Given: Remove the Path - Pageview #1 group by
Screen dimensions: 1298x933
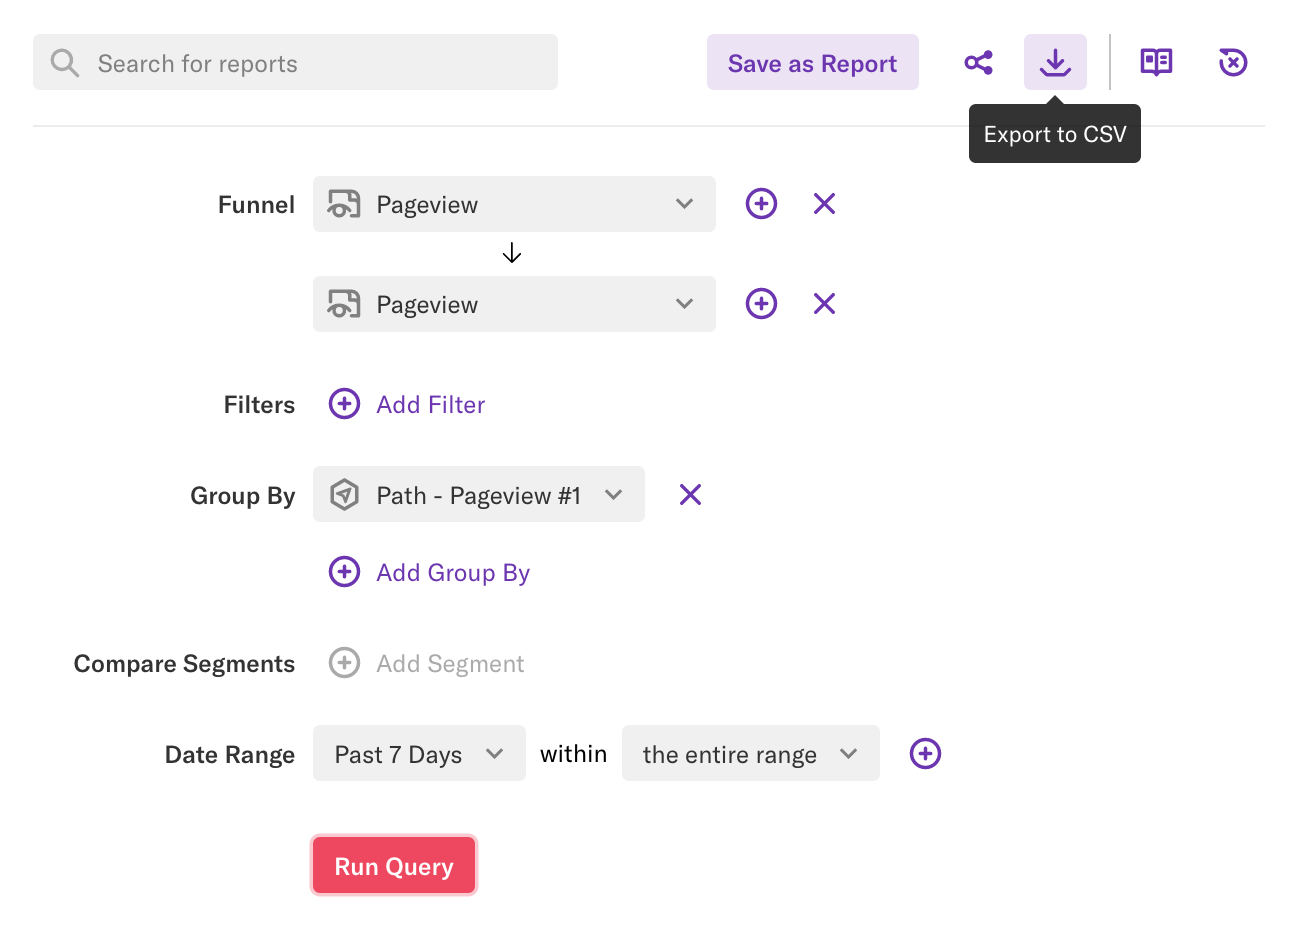Looking at the screenshot, I should [690, 494].
